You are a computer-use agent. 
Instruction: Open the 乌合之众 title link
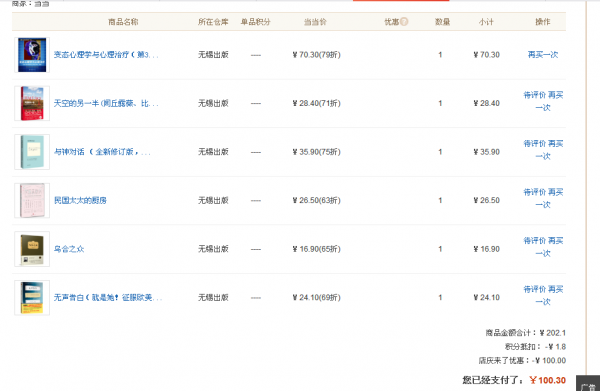(x=69, y=249)
